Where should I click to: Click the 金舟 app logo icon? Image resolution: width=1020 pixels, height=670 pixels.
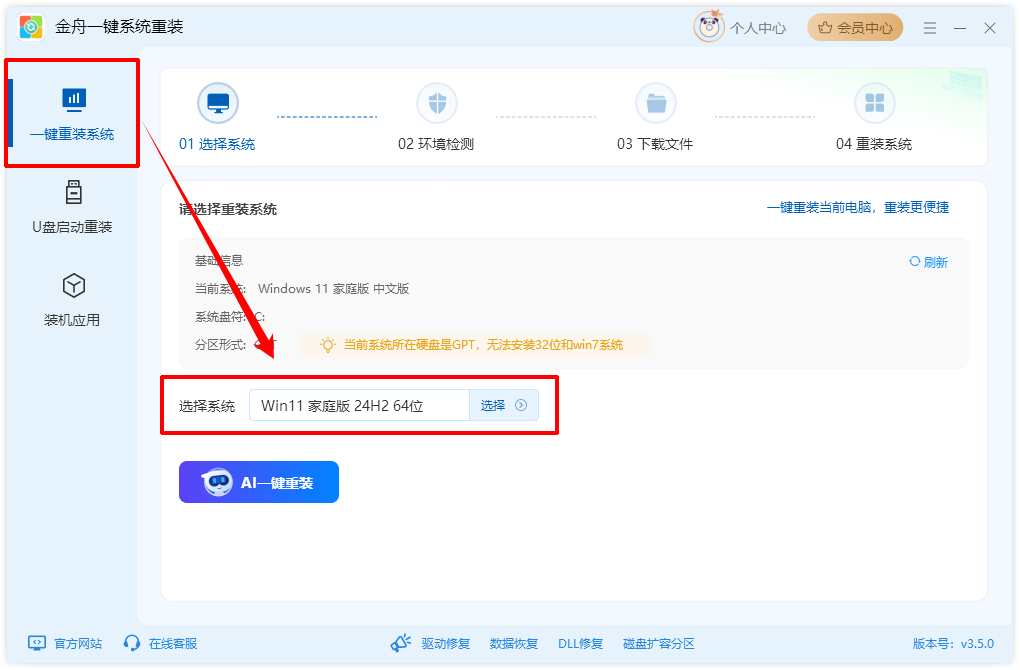pyautogui.click(x=31, y=27)
